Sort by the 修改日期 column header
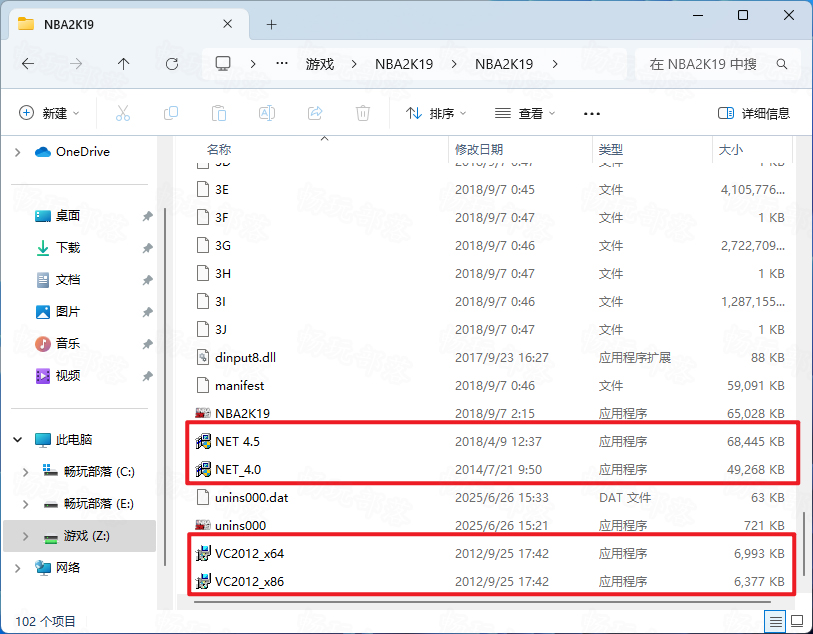The image size is (813, 634). click(x=479, y=150)
